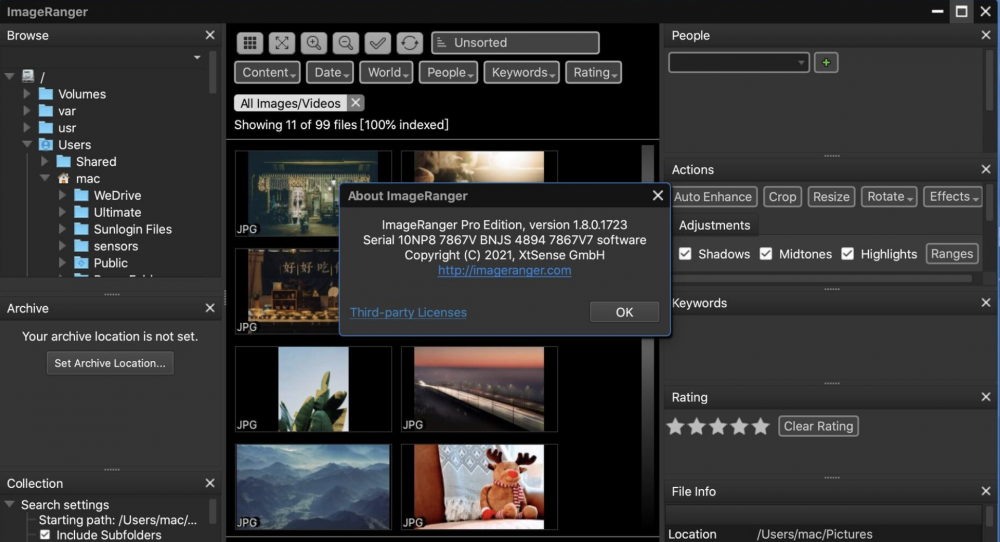Screen dimensions: 1000x542
Task: Open the Third-party Licenses link
Action: click(x=408, y=312)
